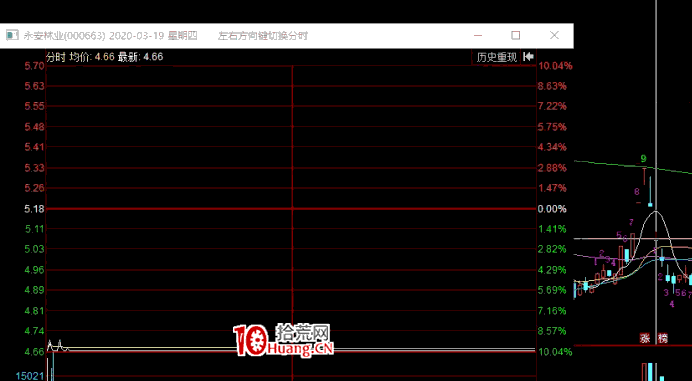Click the 5.33 price axis label
Screen dimensions: 692x381
click(x=34, y=168)
